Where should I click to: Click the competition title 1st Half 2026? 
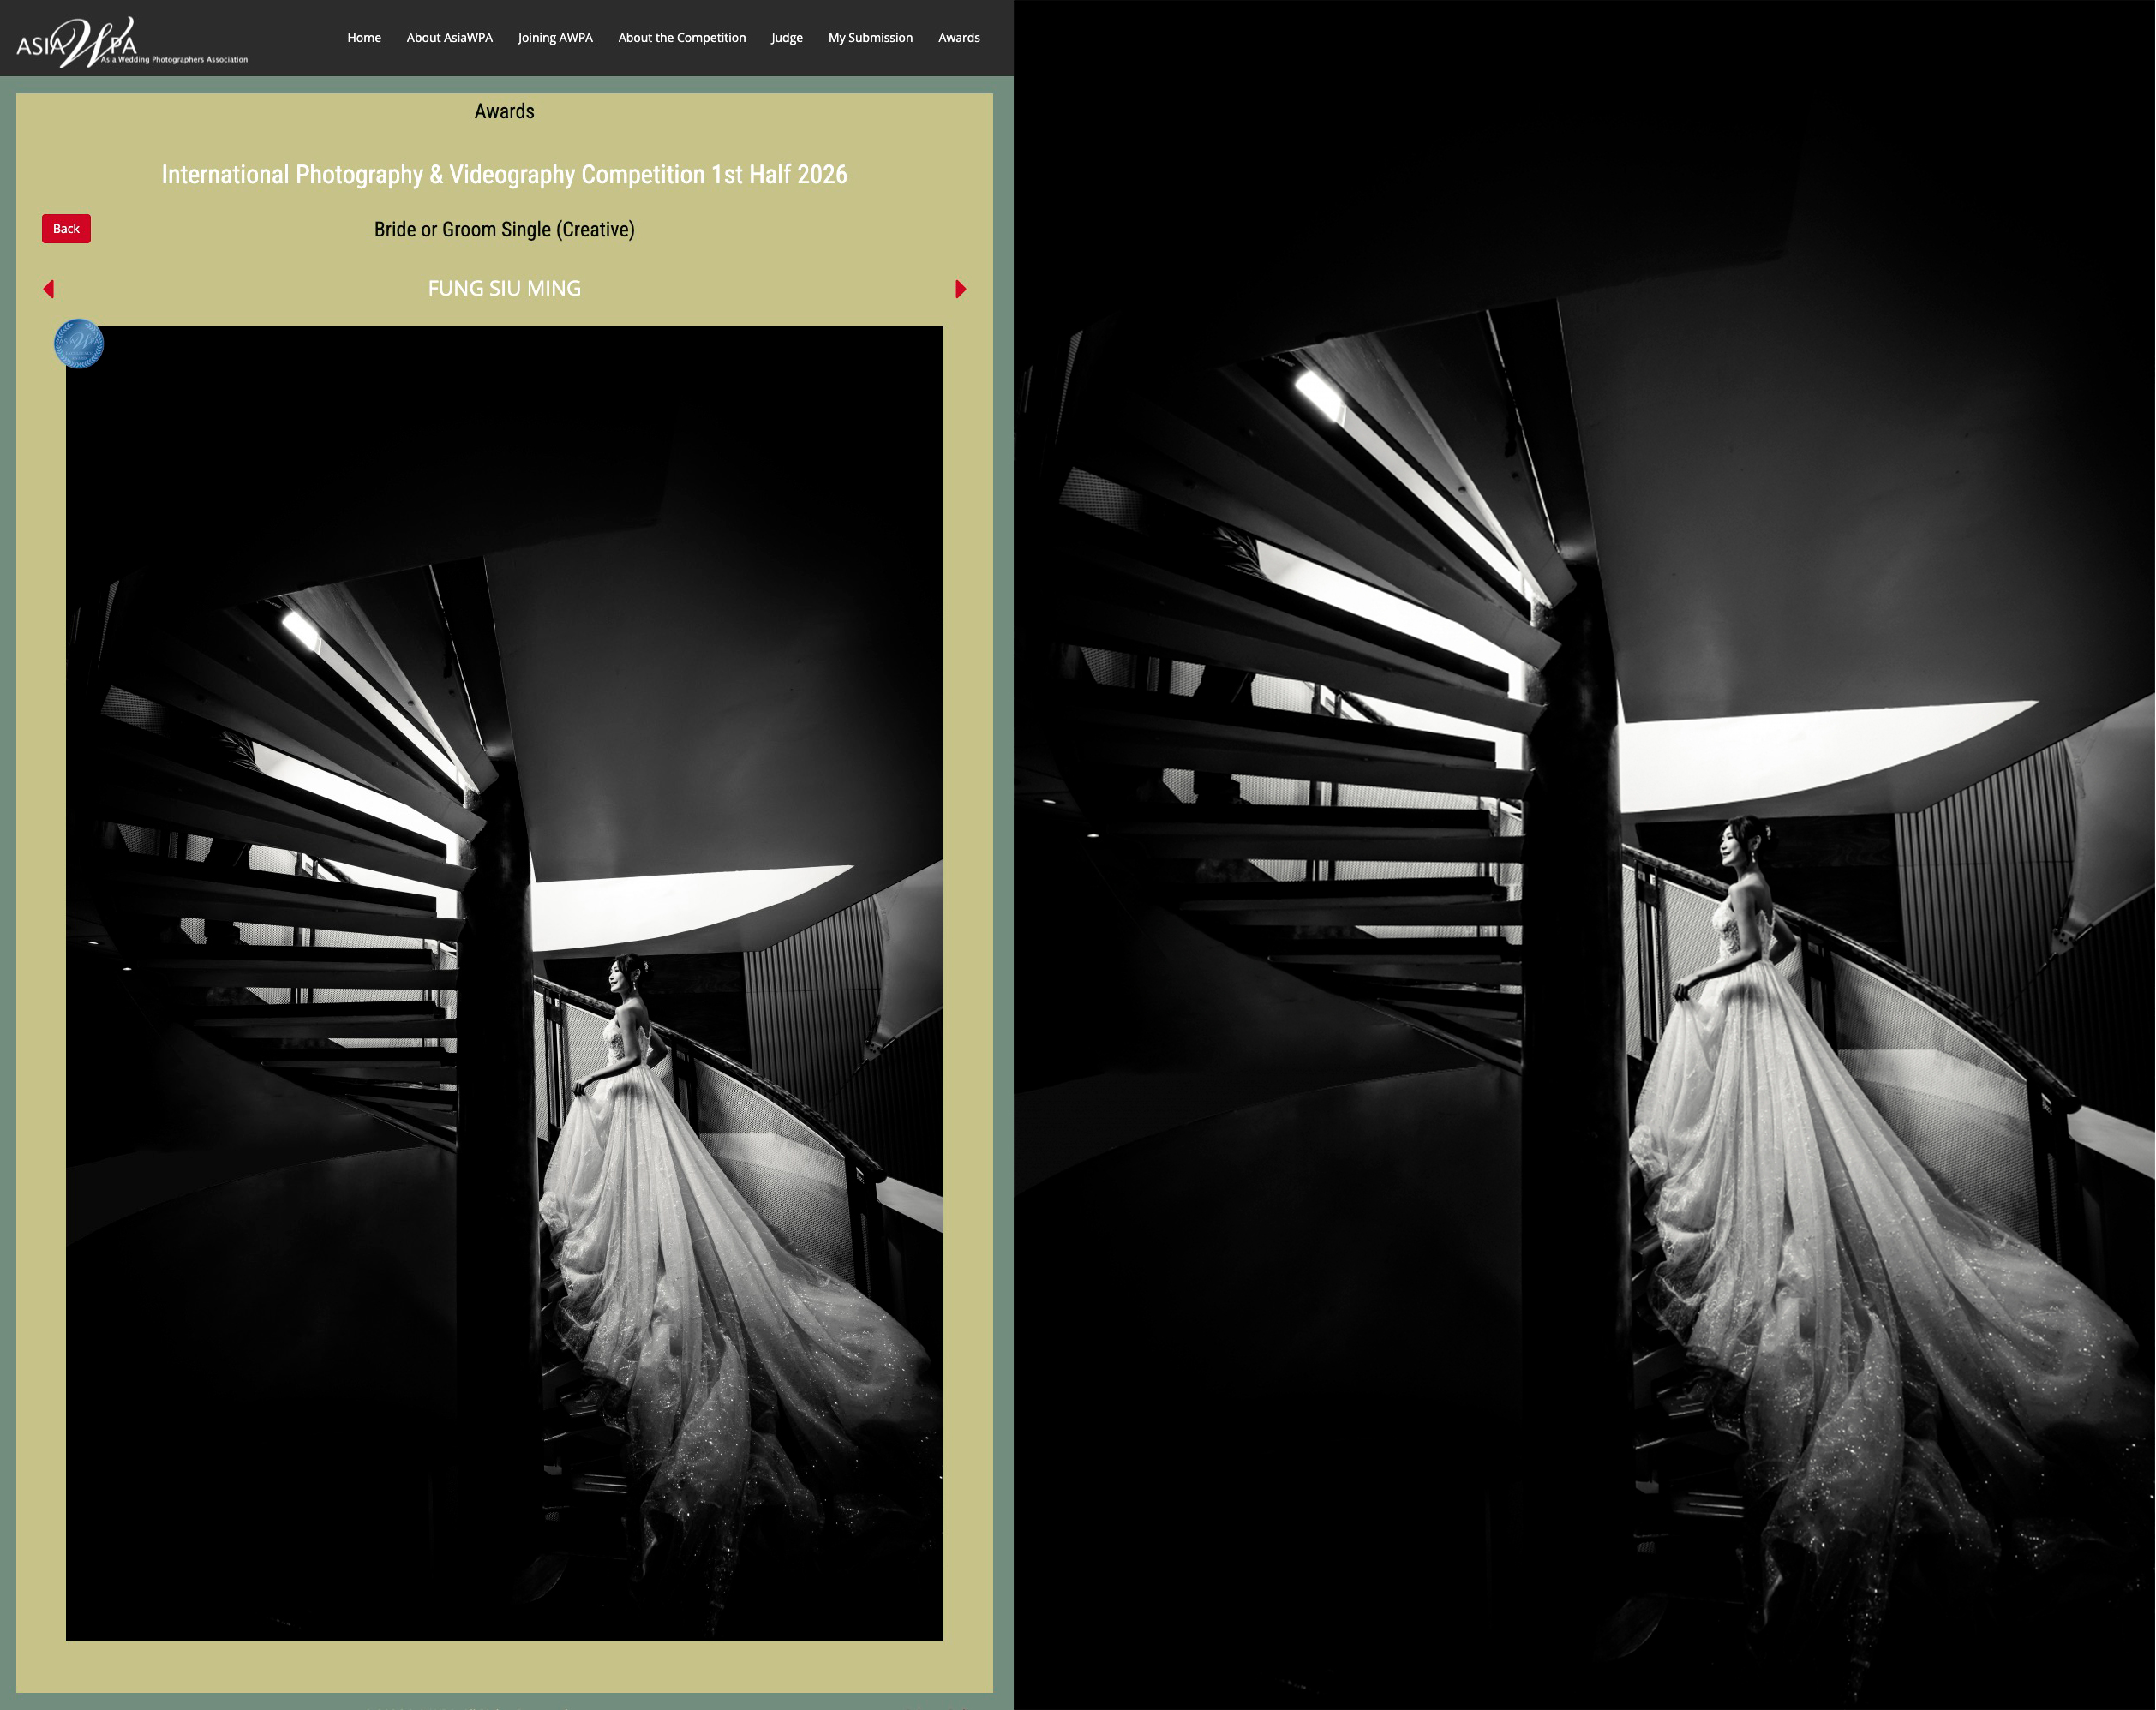pos(504,175)
